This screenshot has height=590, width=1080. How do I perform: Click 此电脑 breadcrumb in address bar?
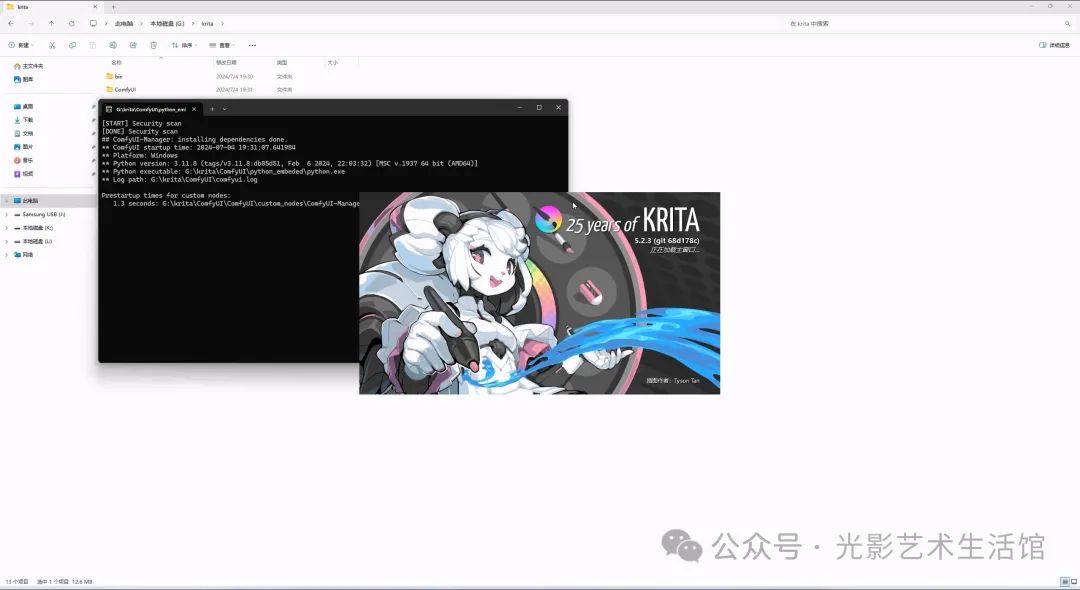(x=124, y=23)
